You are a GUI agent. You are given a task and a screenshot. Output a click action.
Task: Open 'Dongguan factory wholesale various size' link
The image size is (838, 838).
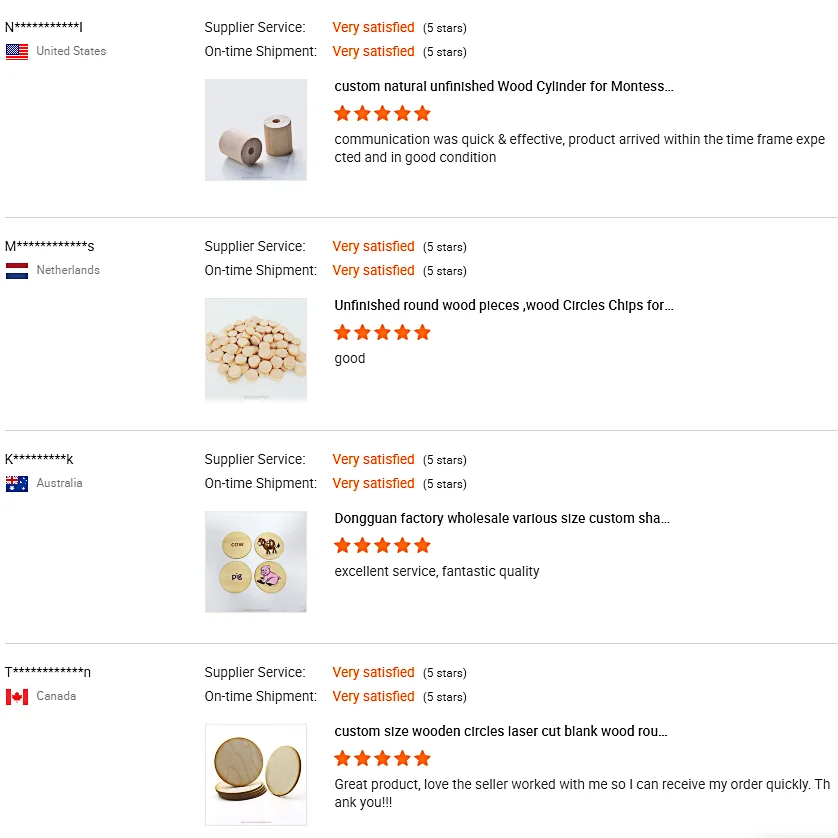coord(502,518)
